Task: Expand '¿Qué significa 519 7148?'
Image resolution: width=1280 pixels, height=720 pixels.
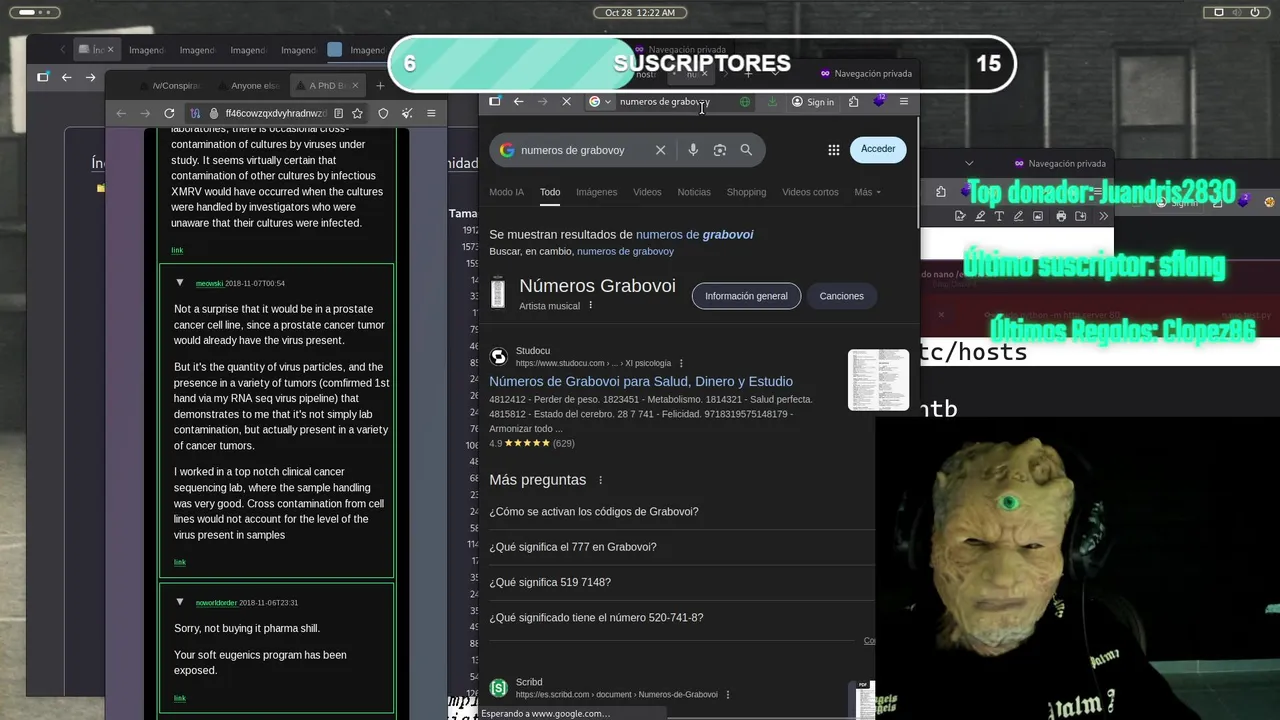Action: click(x=681, y=582)
